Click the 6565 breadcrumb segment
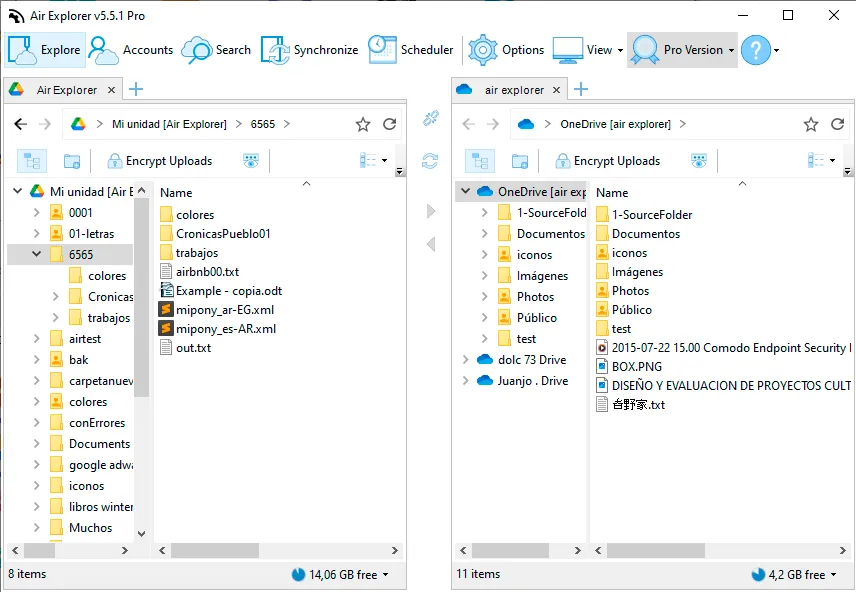856x592 pixels. 263,124
